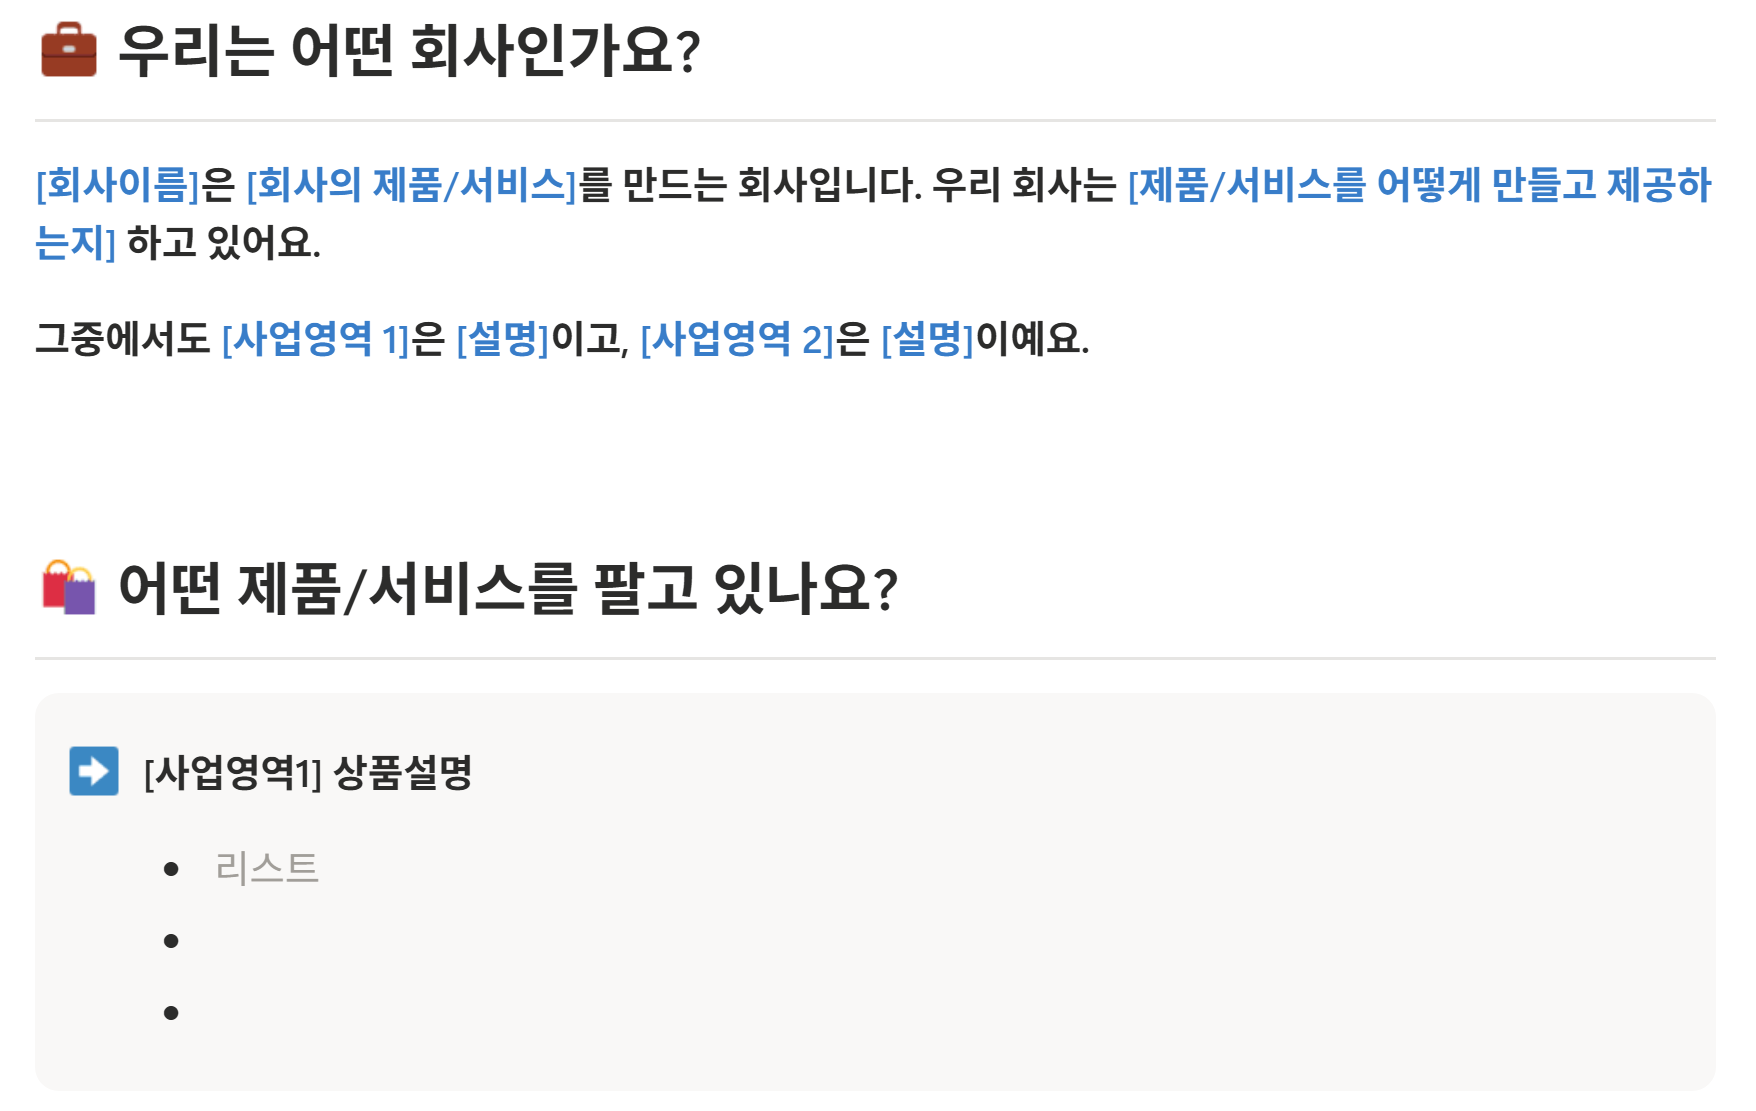Click the '[사업영역1] 상품설명' callout title
The width and height of the screenshot is (1756, 1111).
[308, 772]
